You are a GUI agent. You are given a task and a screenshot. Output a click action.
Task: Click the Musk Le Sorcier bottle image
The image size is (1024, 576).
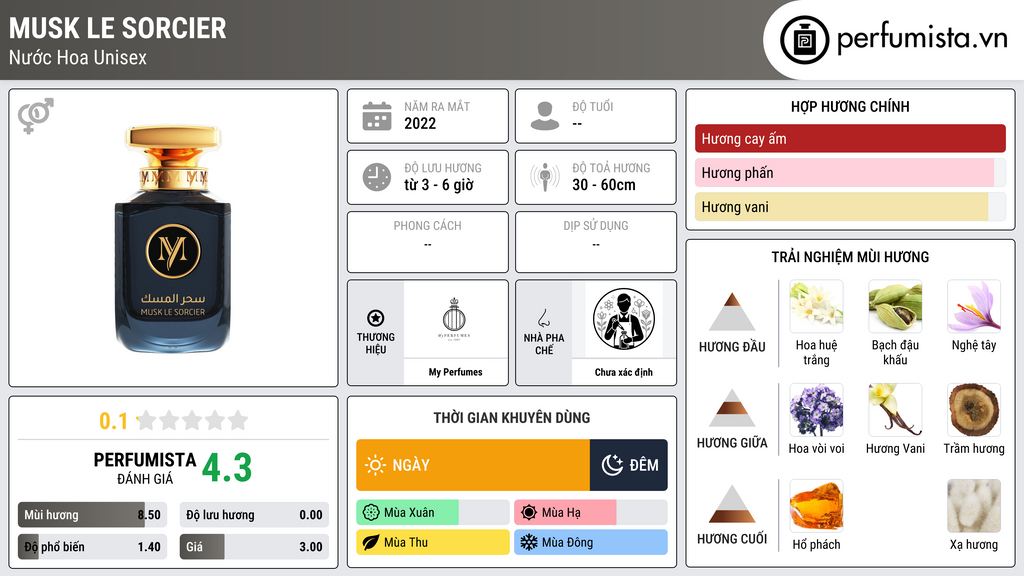(173, 238)
